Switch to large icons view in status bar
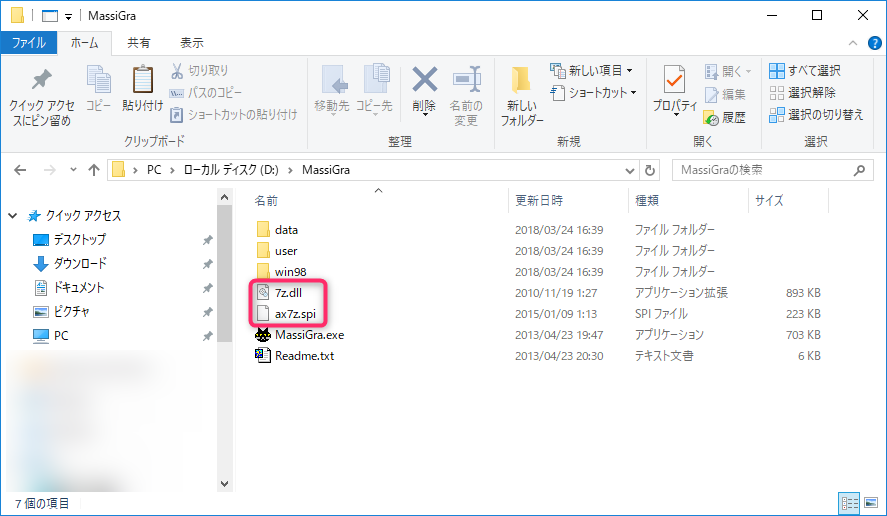This screenshot has width=887, height=516. coord(871,503)
